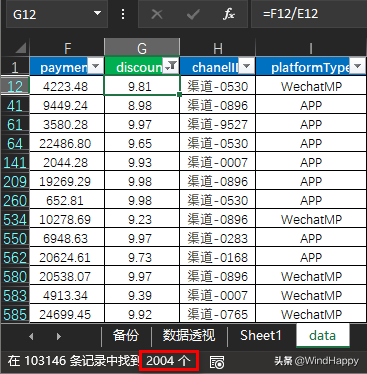Viewport: 367px width, 374px height.
Task: Click cell with value 4223.48
Action: tap(67, 86)
